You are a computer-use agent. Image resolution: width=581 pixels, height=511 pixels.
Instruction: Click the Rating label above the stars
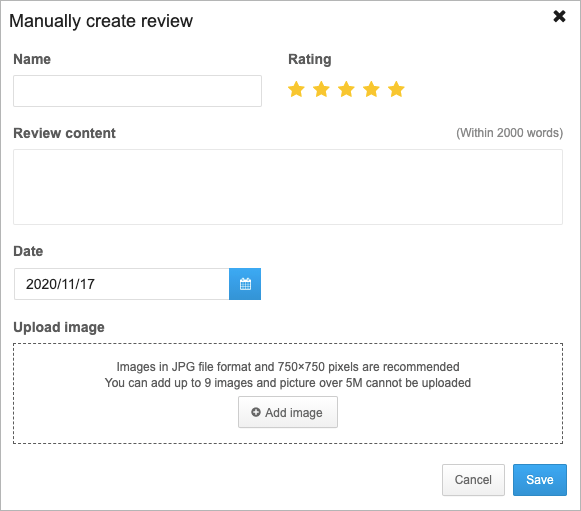[310, 59]
